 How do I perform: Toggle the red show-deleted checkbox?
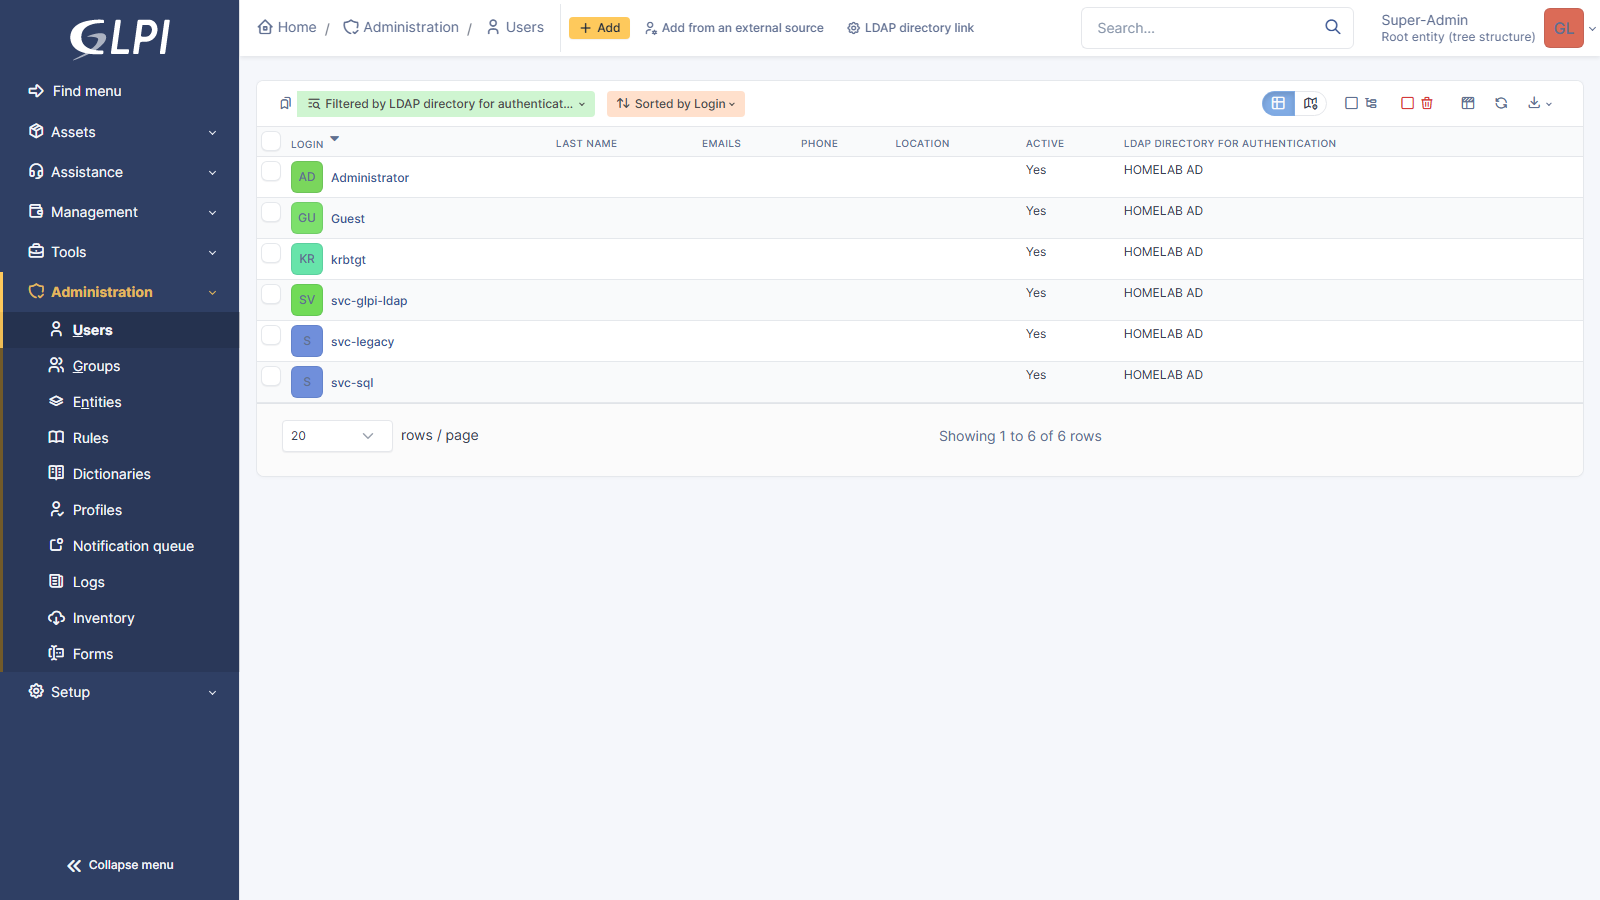pyautogui.click(x=1407, y=103)
